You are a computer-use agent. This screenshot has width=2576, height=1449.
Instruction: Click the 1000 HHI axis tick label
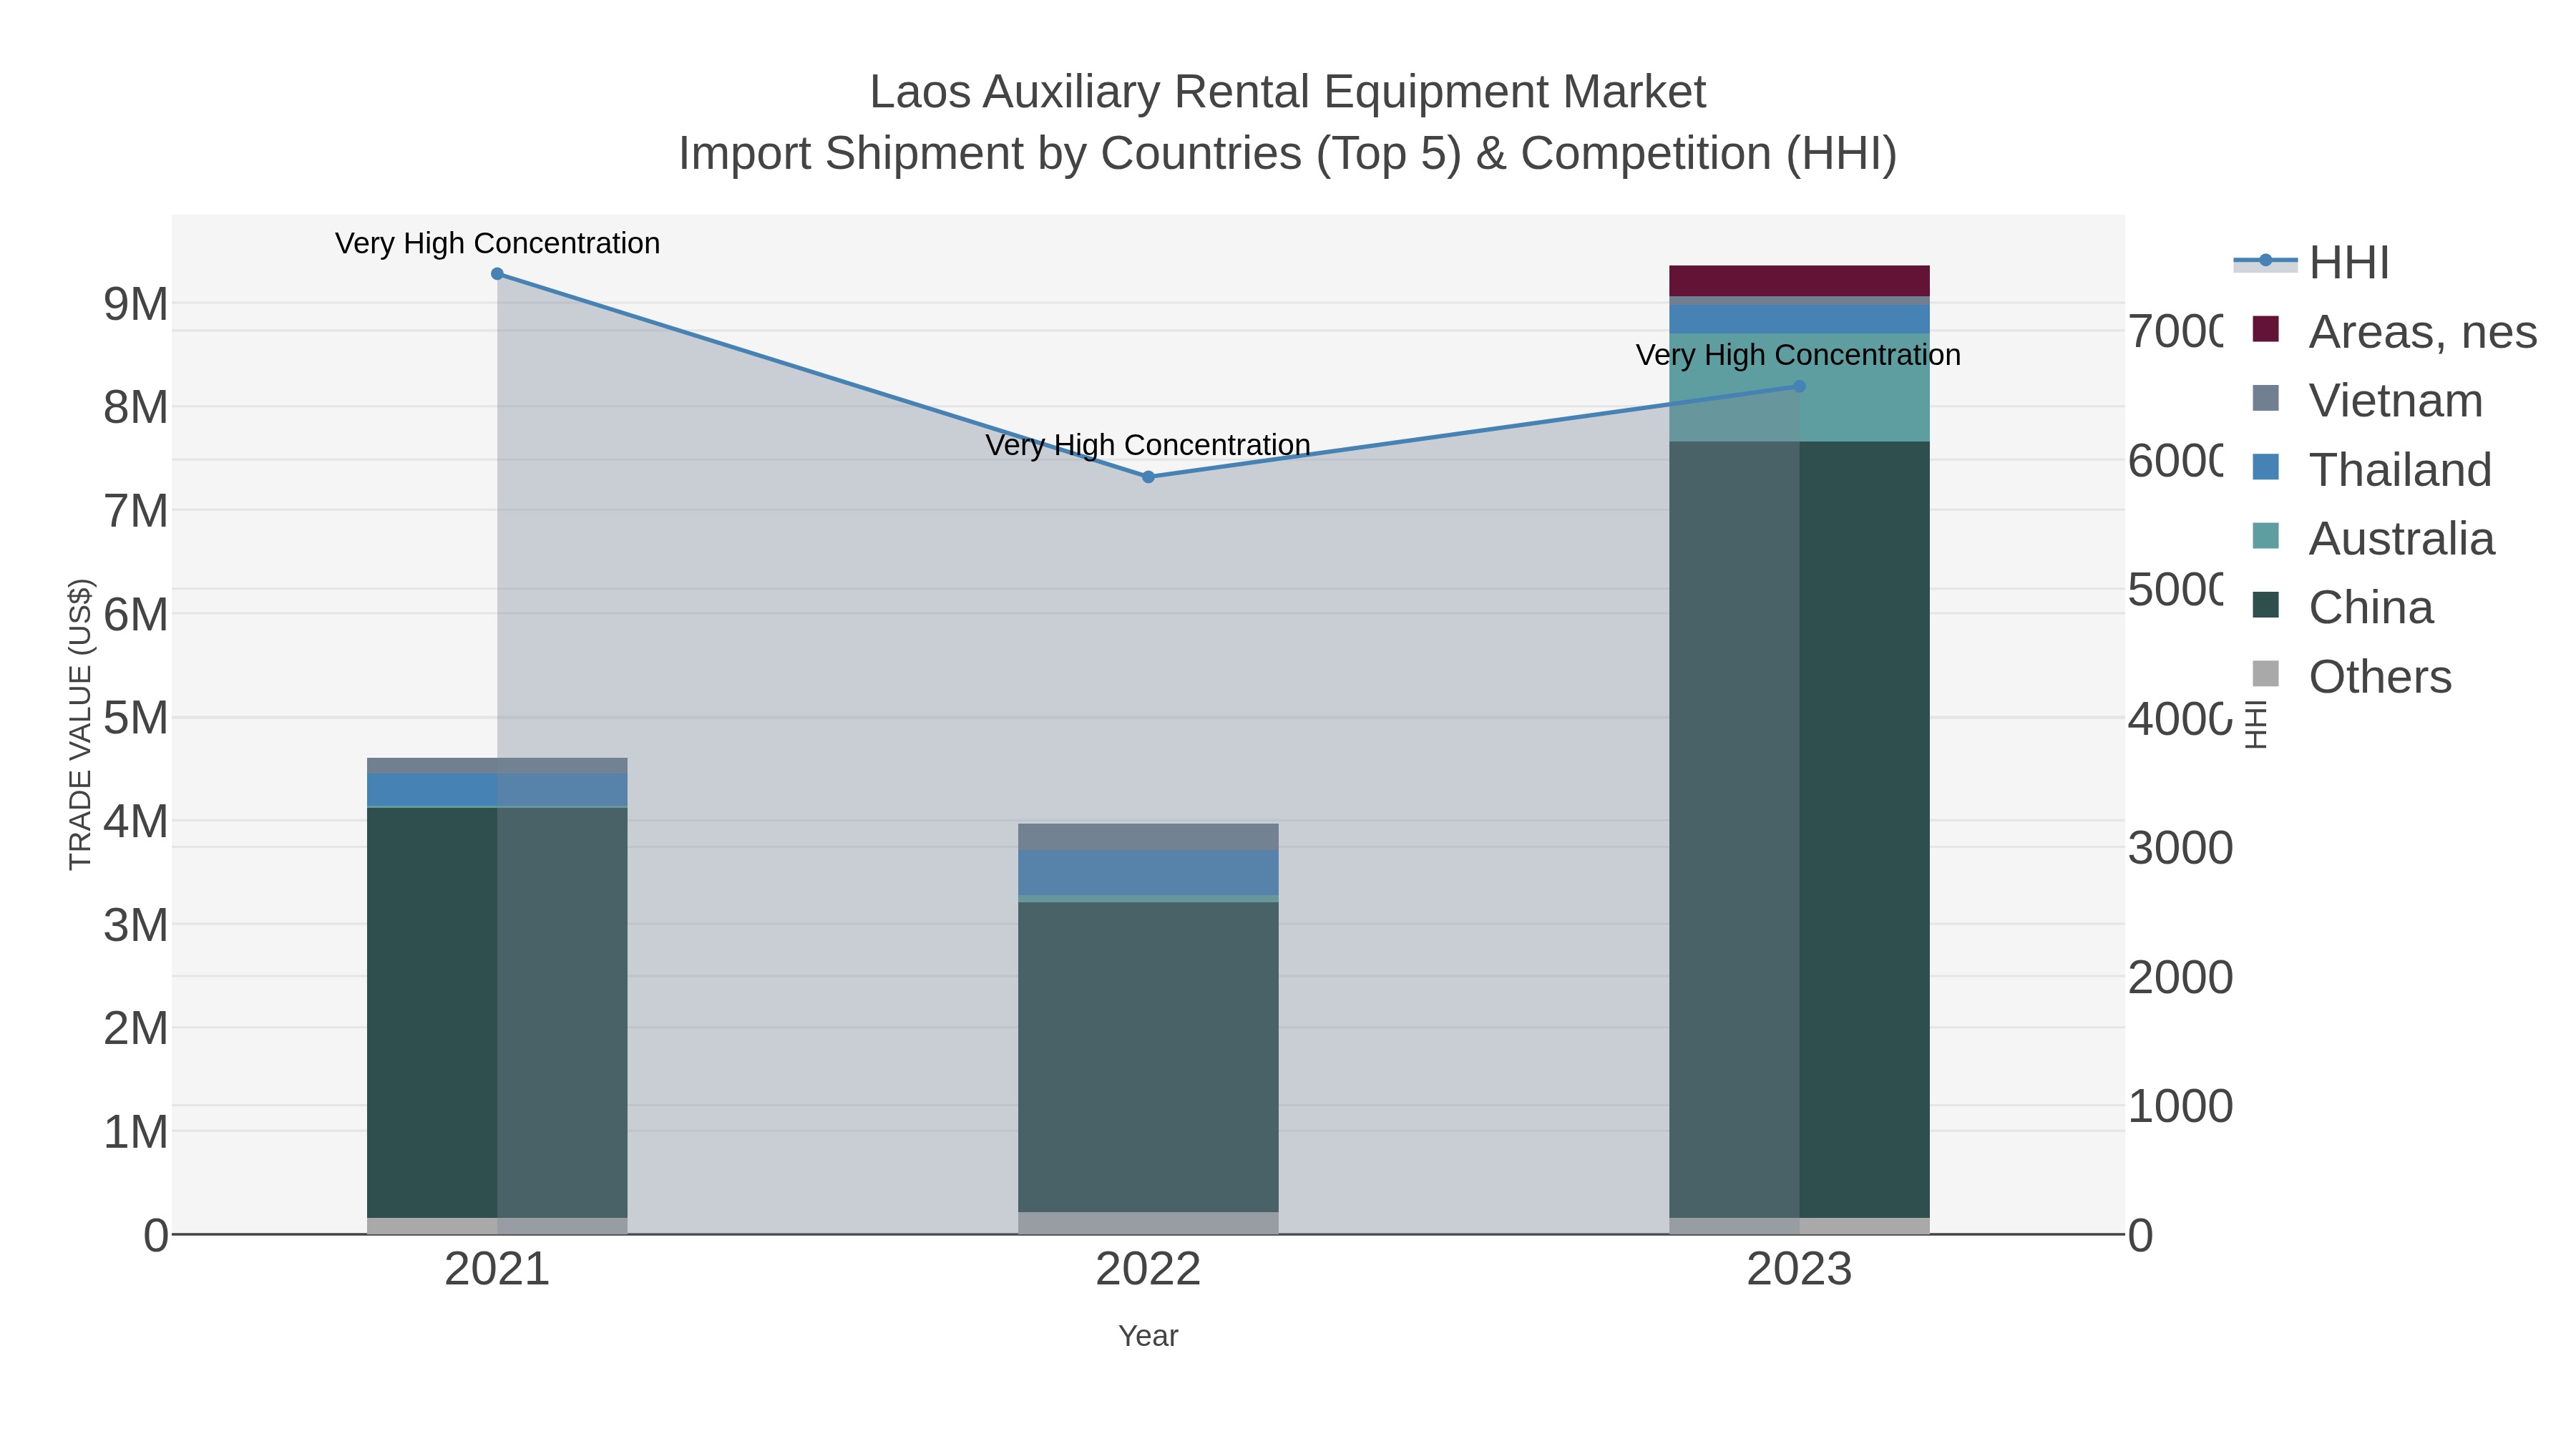[2180, 1107]
